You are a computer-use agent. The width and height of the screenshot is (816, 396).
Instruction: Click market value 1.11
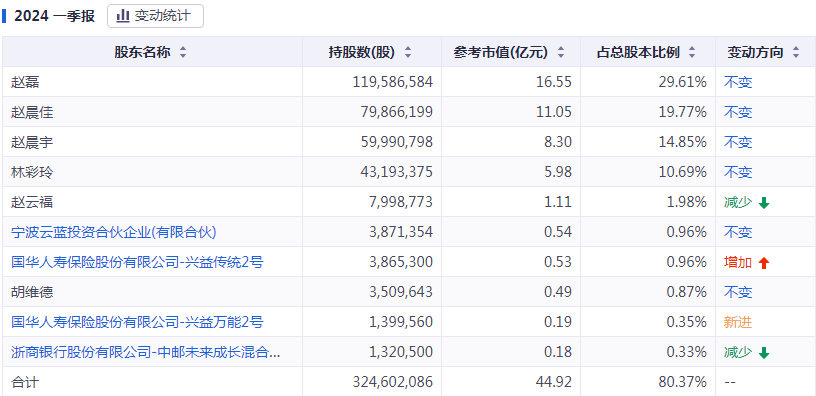click(558, 202)
